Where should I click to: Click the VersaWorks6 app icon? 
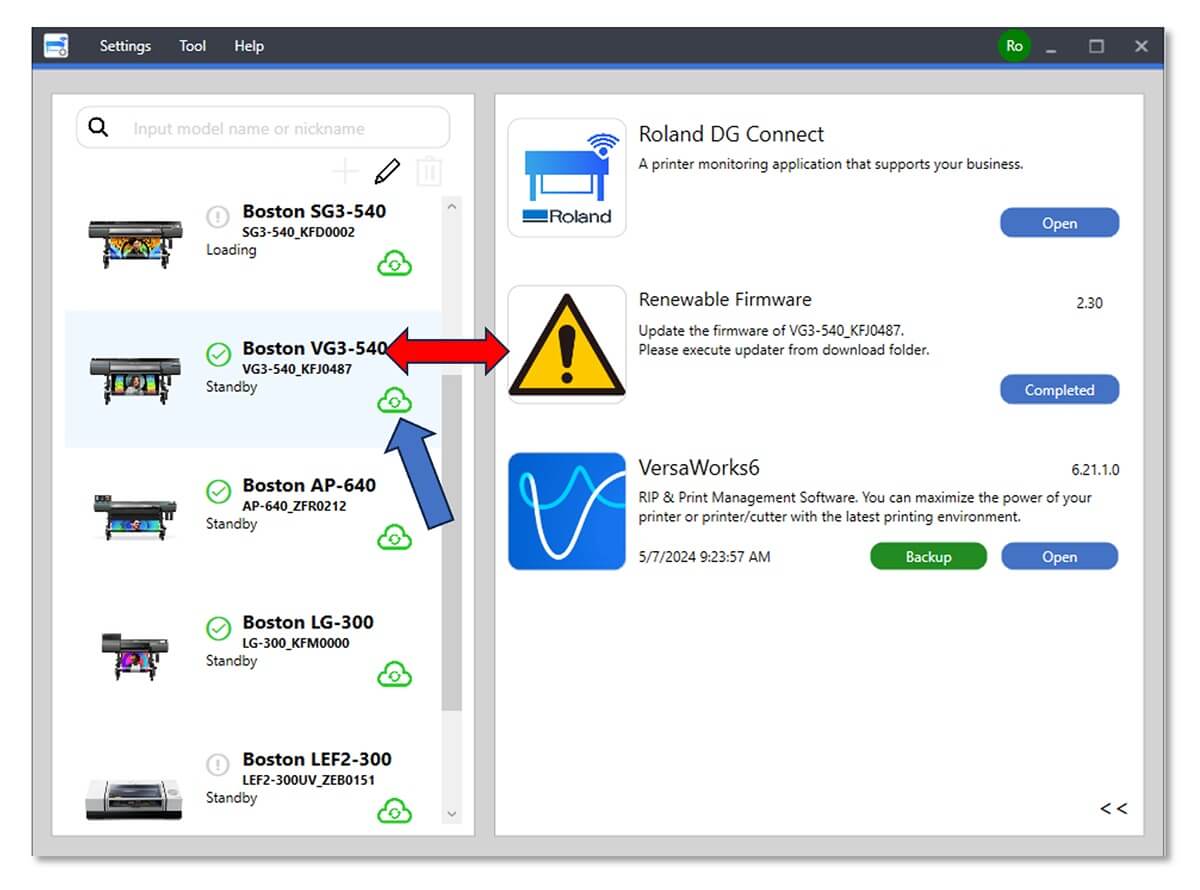pyautogui.click(x=567, y=511)
